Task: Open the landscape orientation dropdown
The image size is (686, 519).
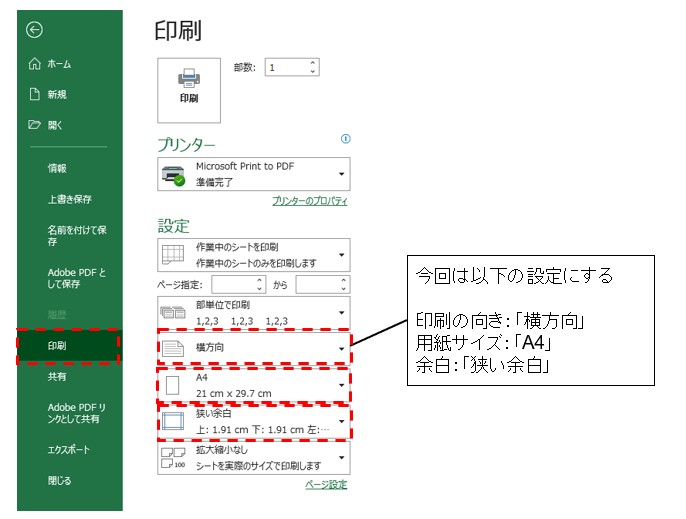Action: tap(254, 348)
